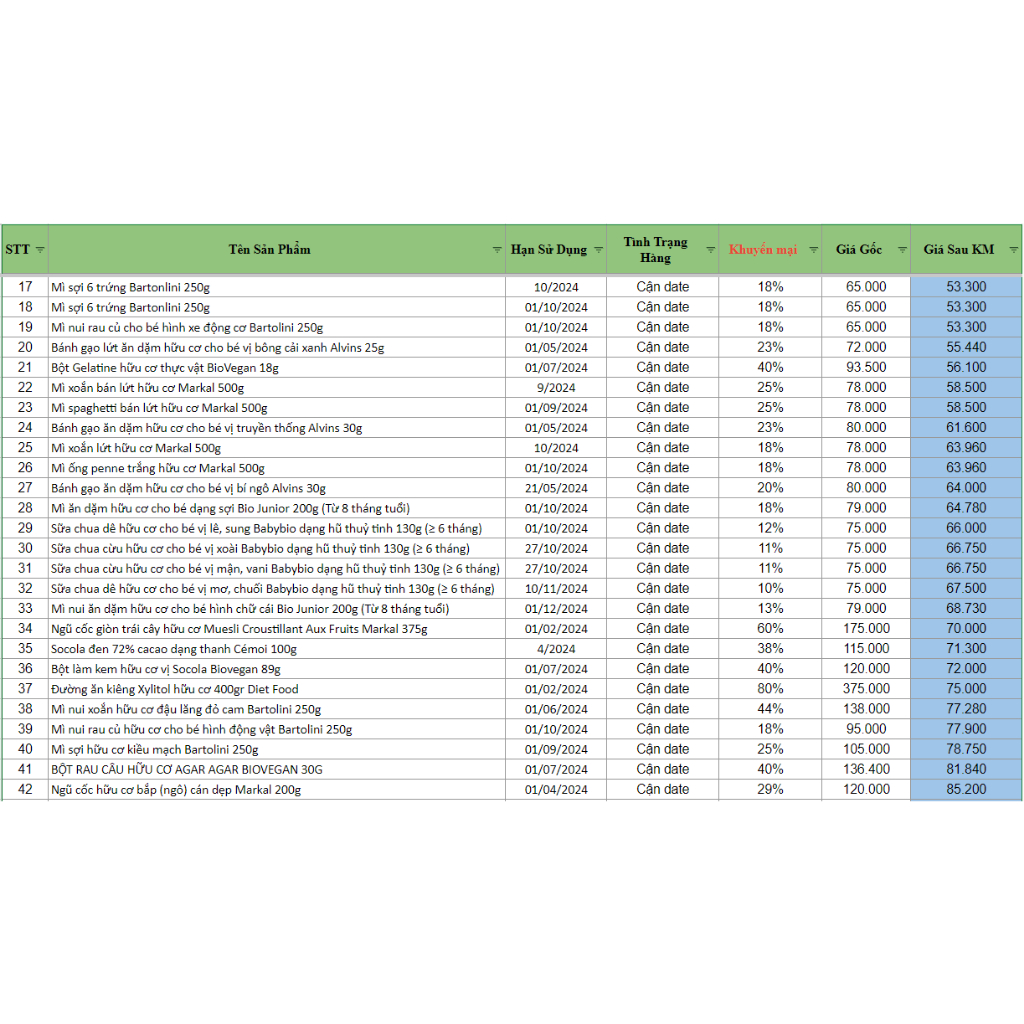Select cell Mì nui rau củ hình xe động cơ
1024x1024 pixels.
[x=276, y=327]
